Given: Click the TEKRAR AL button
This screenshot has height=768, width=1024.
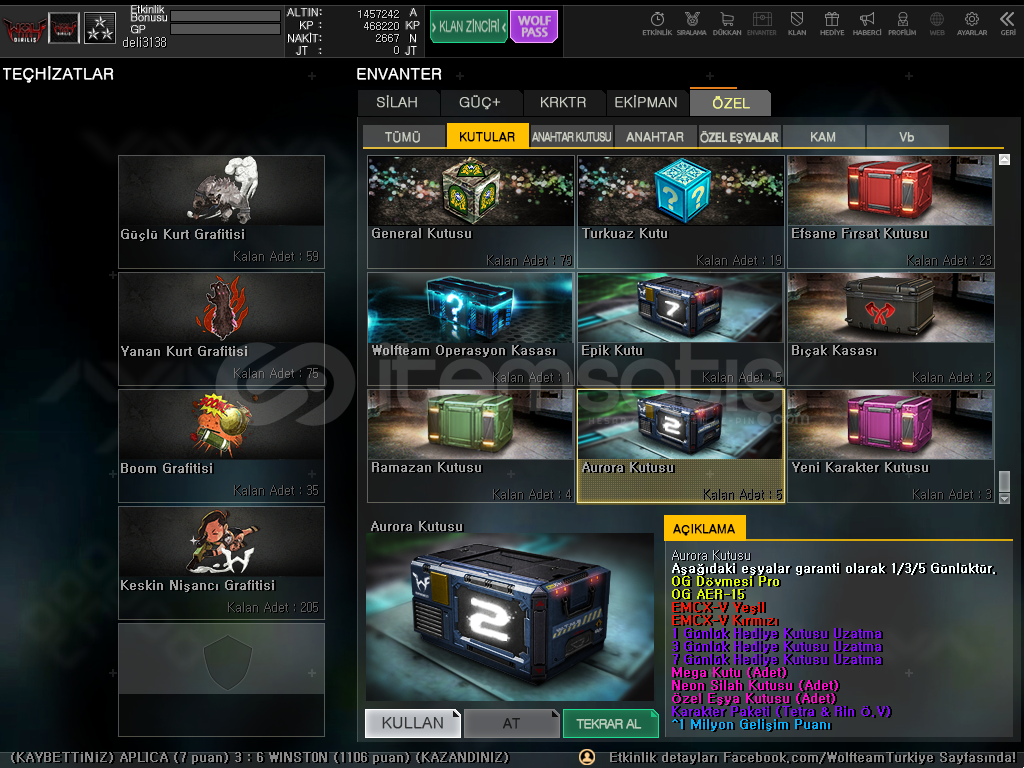Looking at the screenshot, I should tap(611, 723).
